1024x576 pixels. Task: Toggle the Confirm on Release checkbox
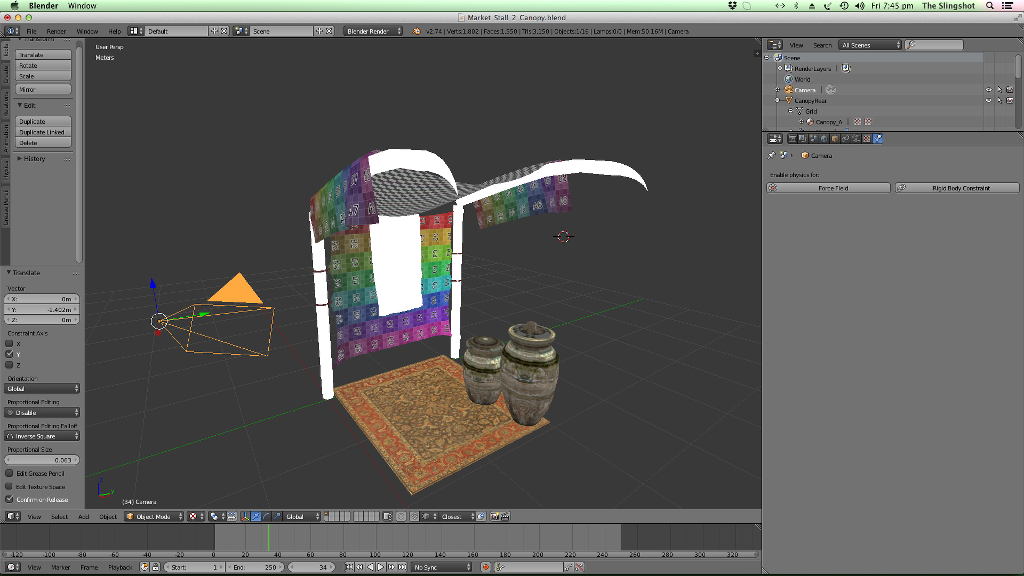(9, 500)
